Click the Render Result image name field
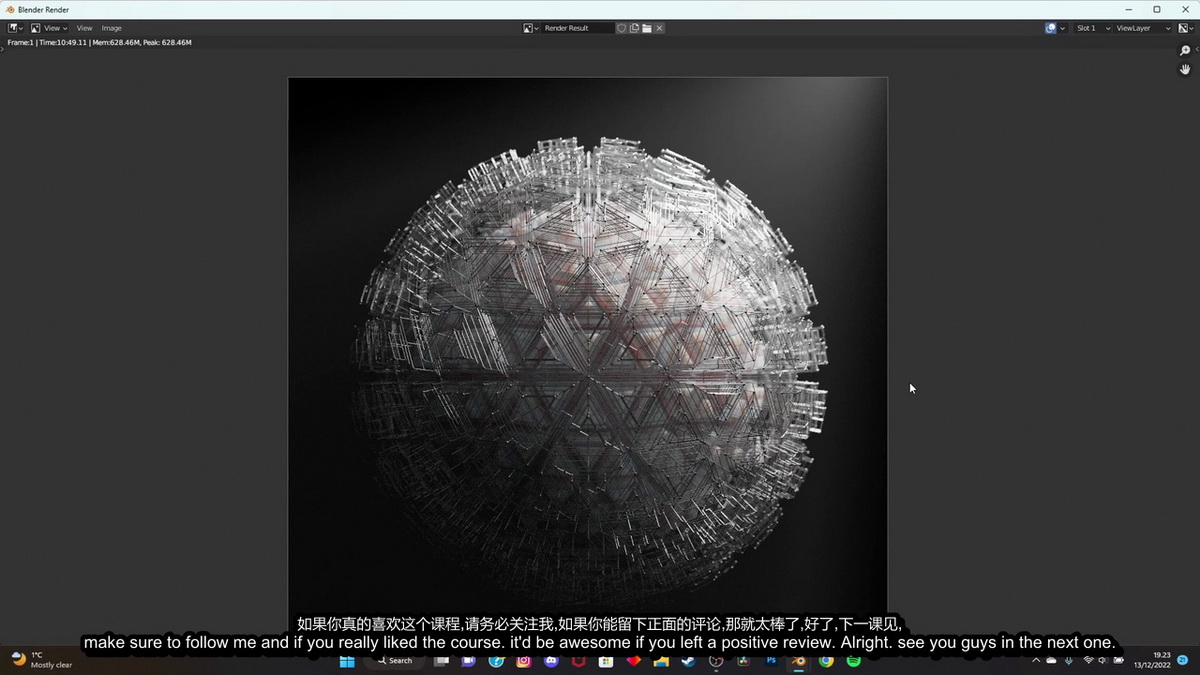This screenshot has width=1200, height=675. point(577,28)
